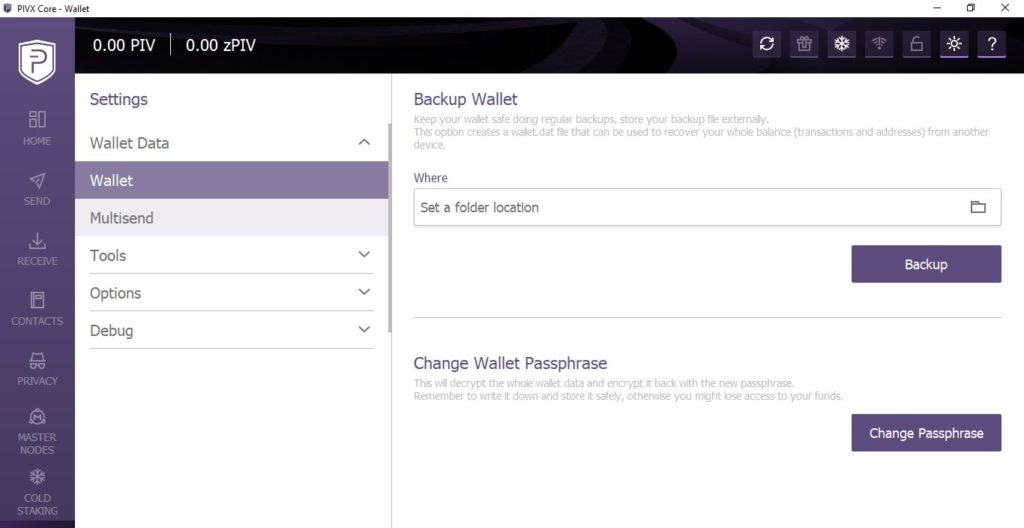Click the network connection wifi icon
This screenshot has width=1024, height=528.
879,44
